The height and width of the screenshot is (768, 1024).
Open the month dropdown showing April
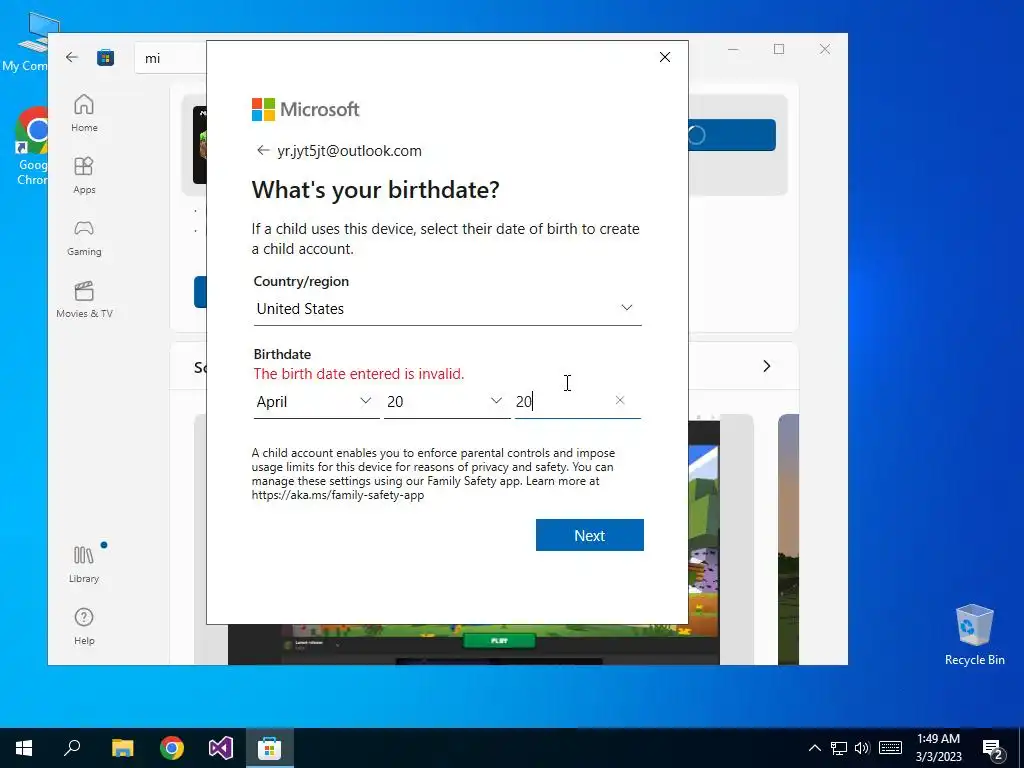[x=316, y=402]
